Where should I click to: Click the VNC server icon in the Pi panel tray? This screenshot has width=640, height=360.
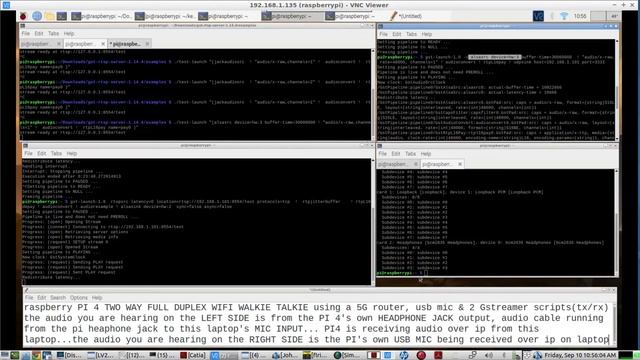(538, 16)
